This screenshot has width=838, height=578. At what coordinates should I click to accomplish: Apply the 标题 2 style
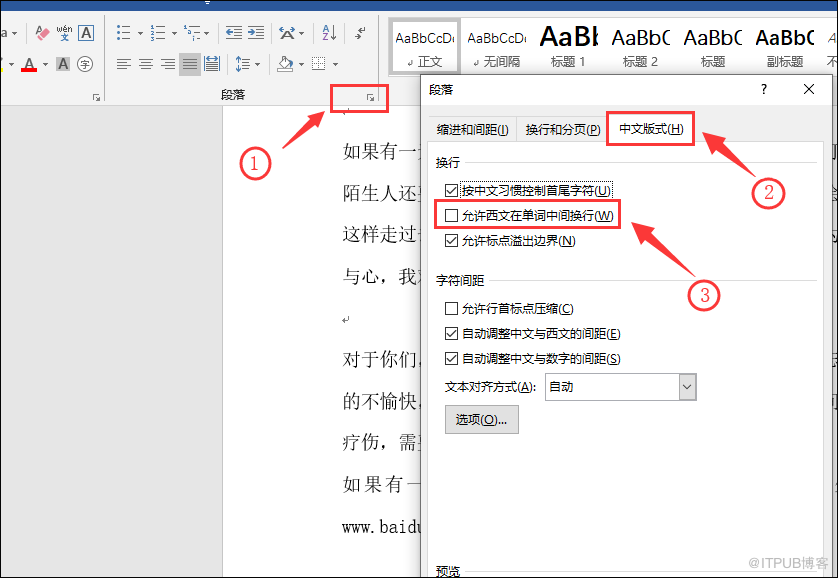(640, 47)
